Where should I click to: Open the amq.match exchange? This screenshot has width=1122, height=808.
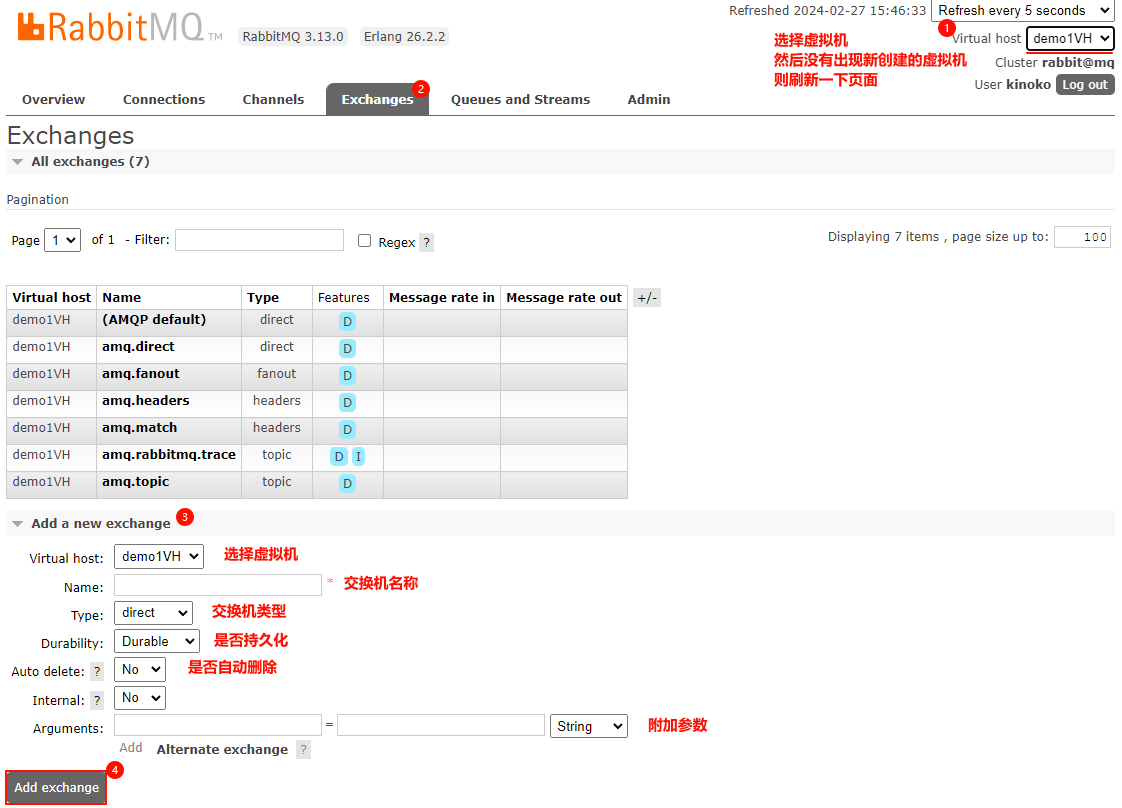(x=140, y=428)
